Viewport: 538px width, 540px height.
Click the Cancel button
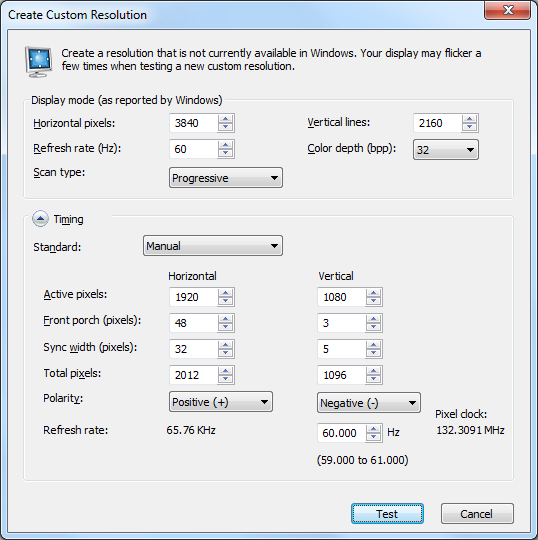[x=477, y=514]
